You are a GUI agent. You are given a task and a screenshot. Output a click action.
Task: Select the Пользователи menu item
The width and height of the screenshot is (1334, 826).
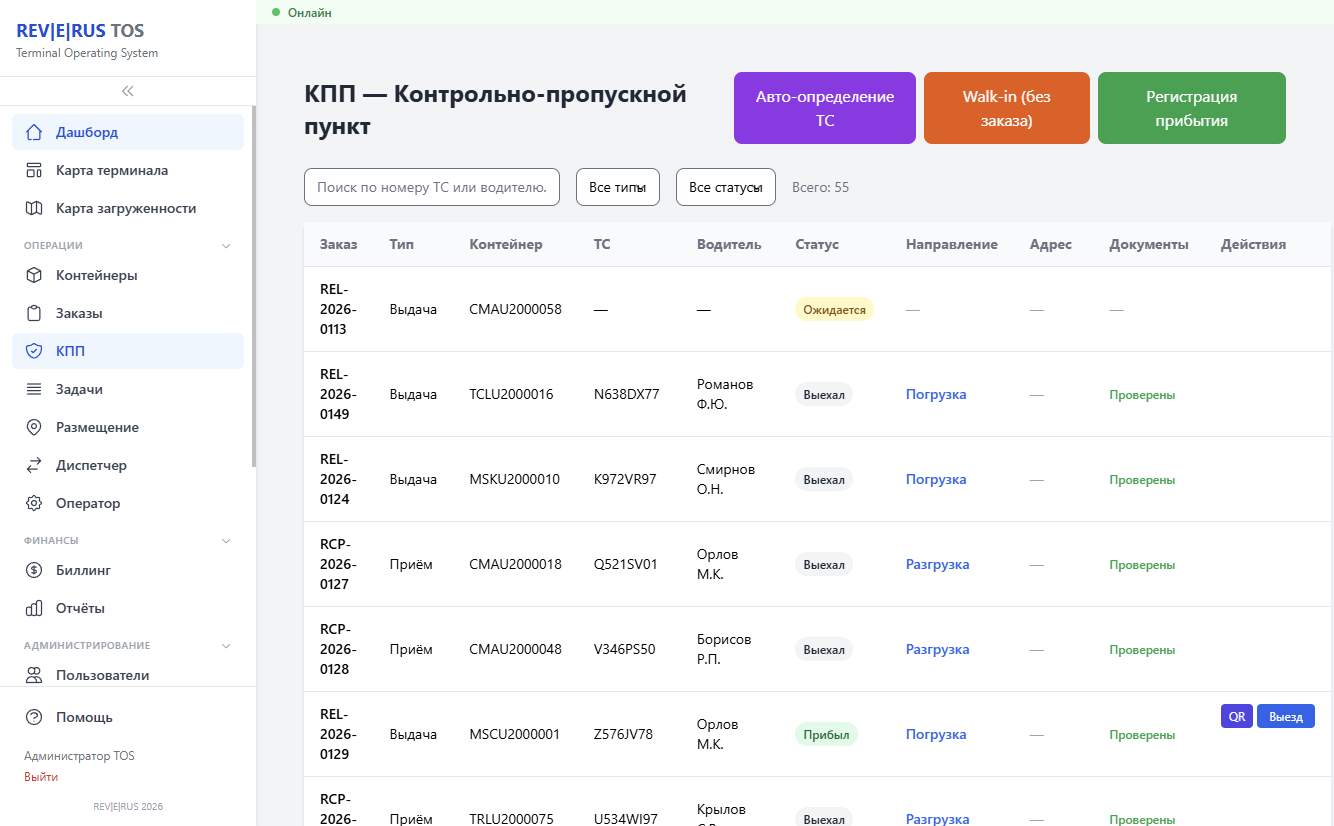(100, 674)
